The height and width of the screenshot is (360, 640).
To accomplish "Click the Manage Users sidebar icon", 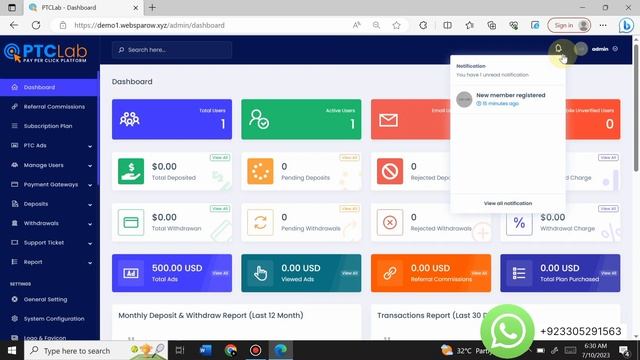I will [15, 165].
